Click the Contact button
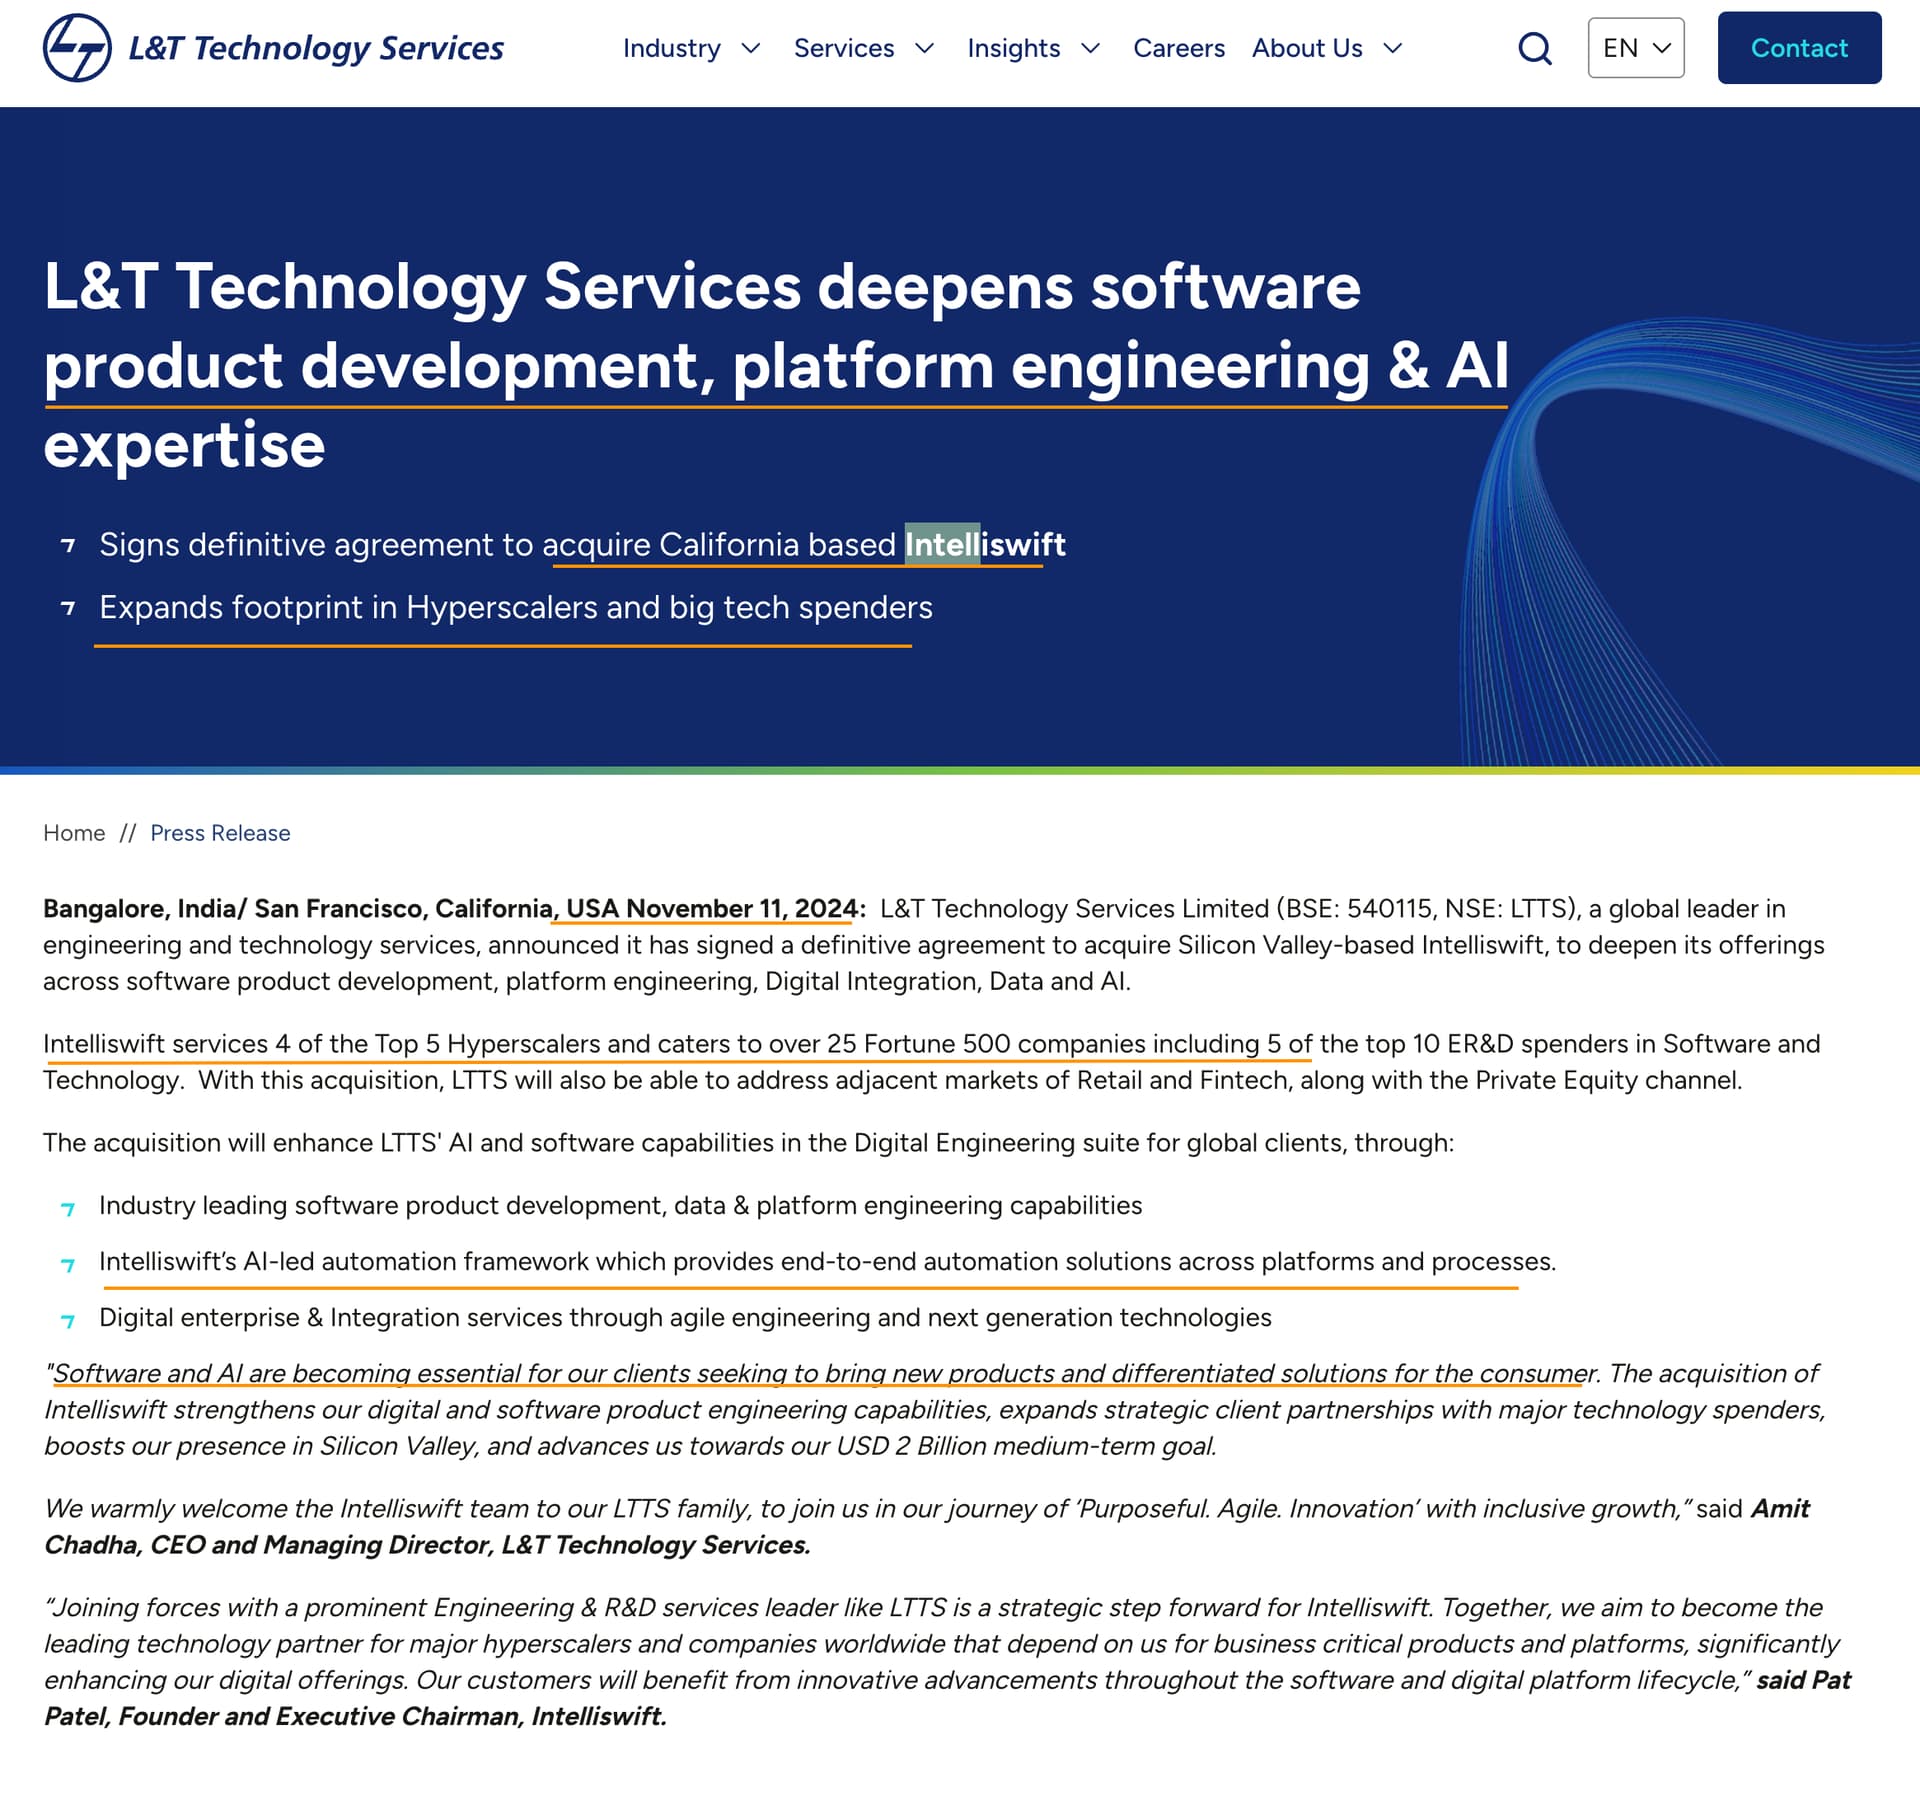This screenshot has height=1805, width=1920. (x=1800, y=48)
